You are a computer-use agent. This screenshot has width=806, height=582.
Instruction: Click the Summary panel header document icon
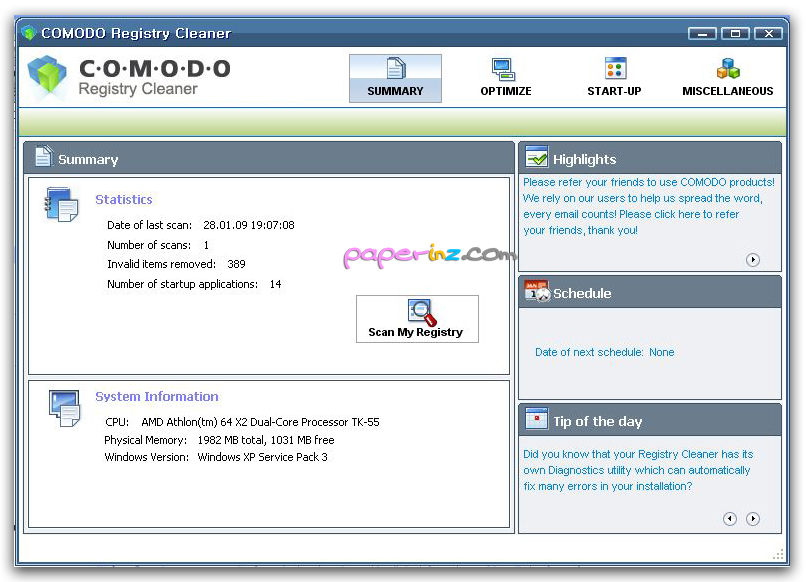point(43,156)
